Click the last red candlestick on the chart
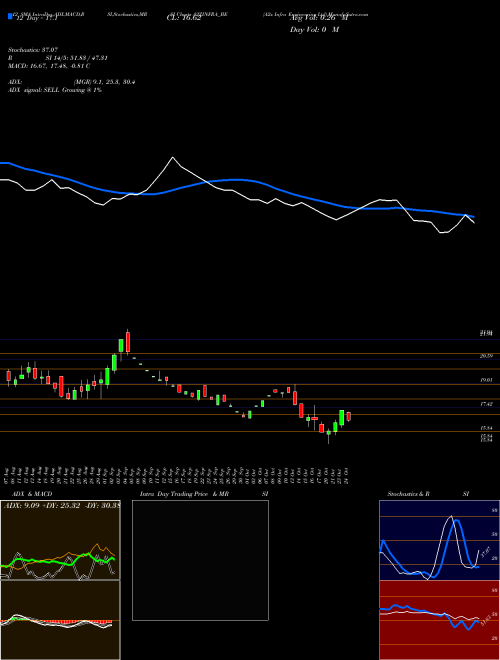 point(348,416)
